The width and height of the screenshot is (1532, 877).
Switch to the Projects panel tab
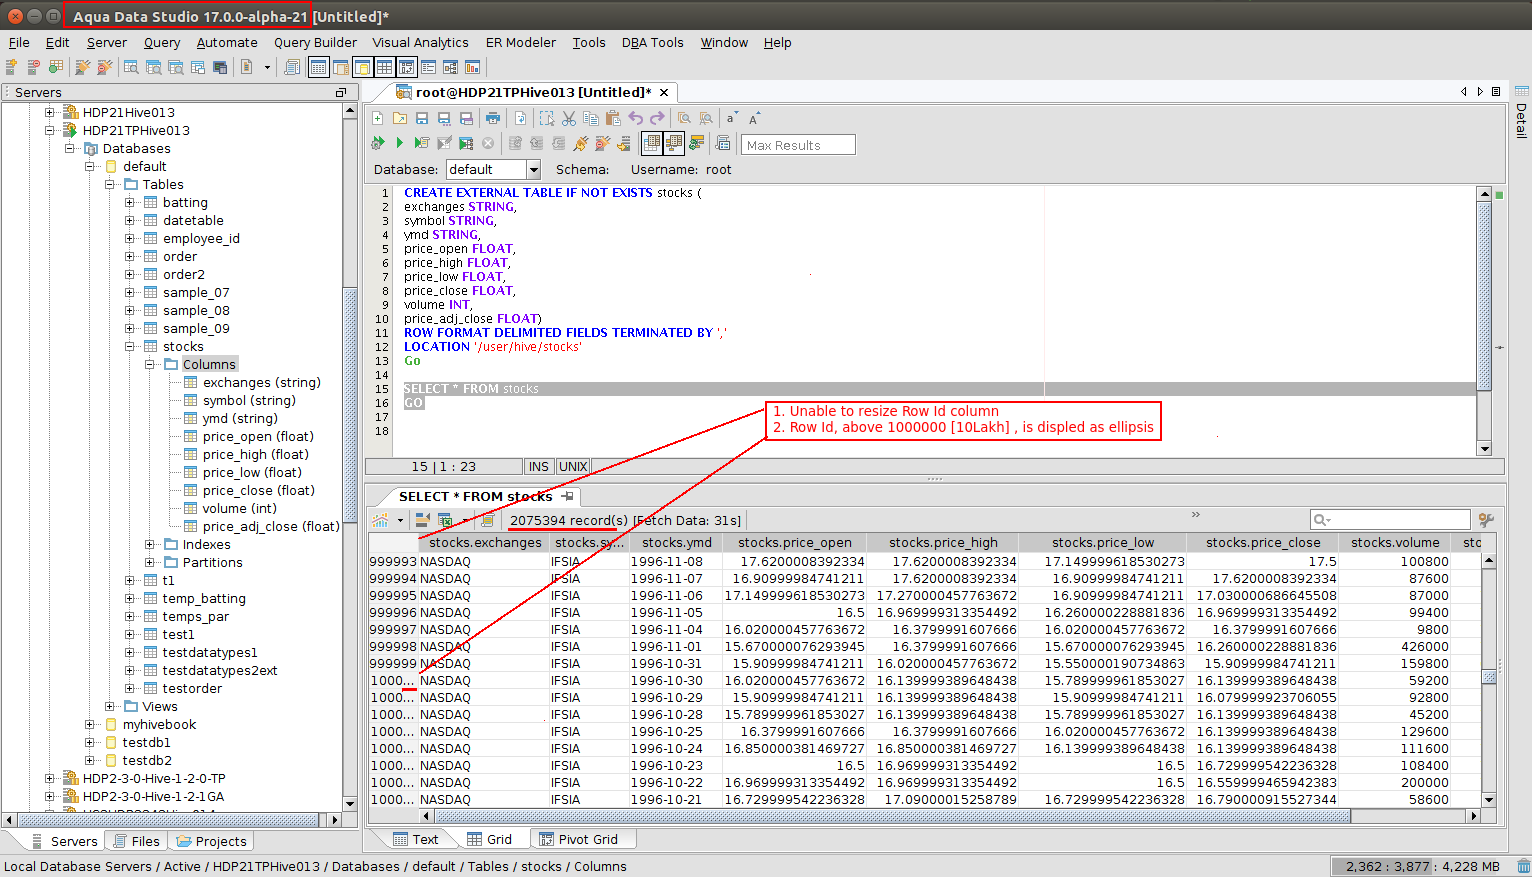tap(211, 842)
